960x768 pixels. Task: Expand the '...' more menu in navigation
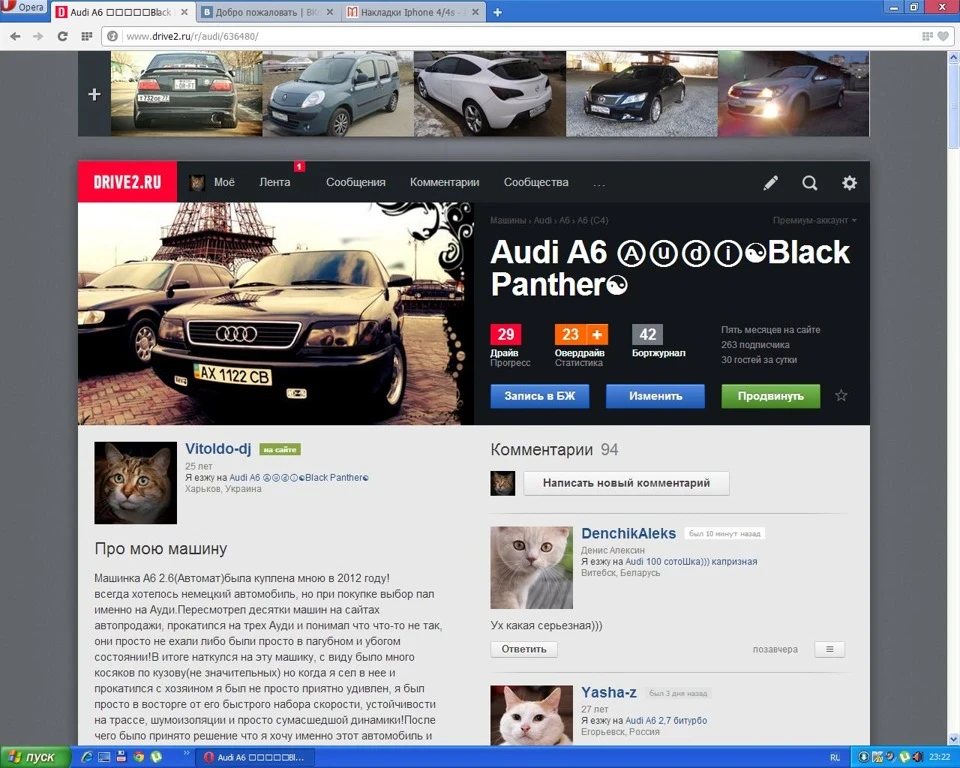point(599,183)
